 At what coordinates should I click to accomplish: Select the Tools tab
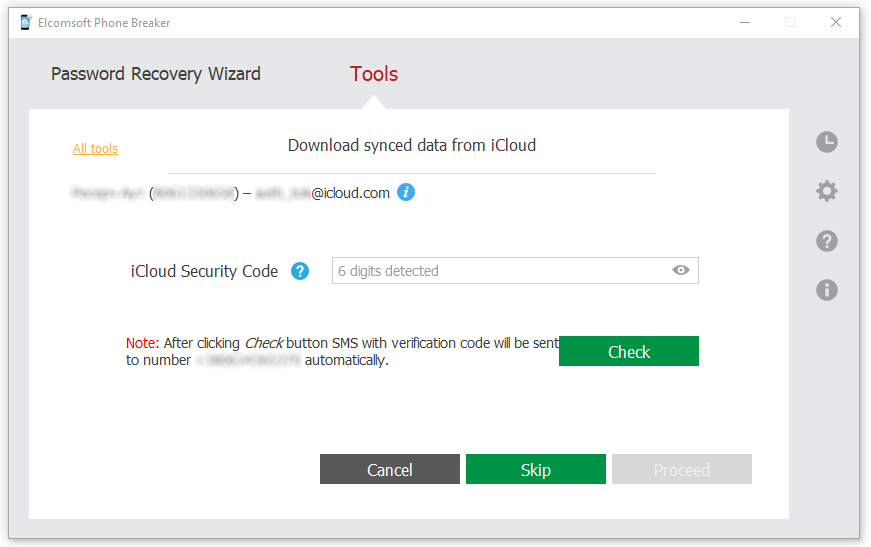click(374, 74)
